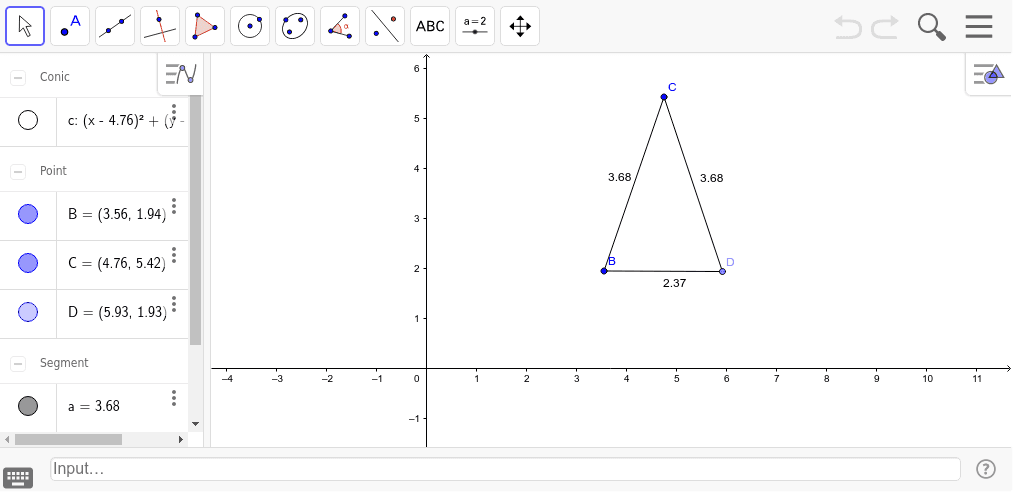
Task: Select the circle equation c entry
Action: point(127,121)
